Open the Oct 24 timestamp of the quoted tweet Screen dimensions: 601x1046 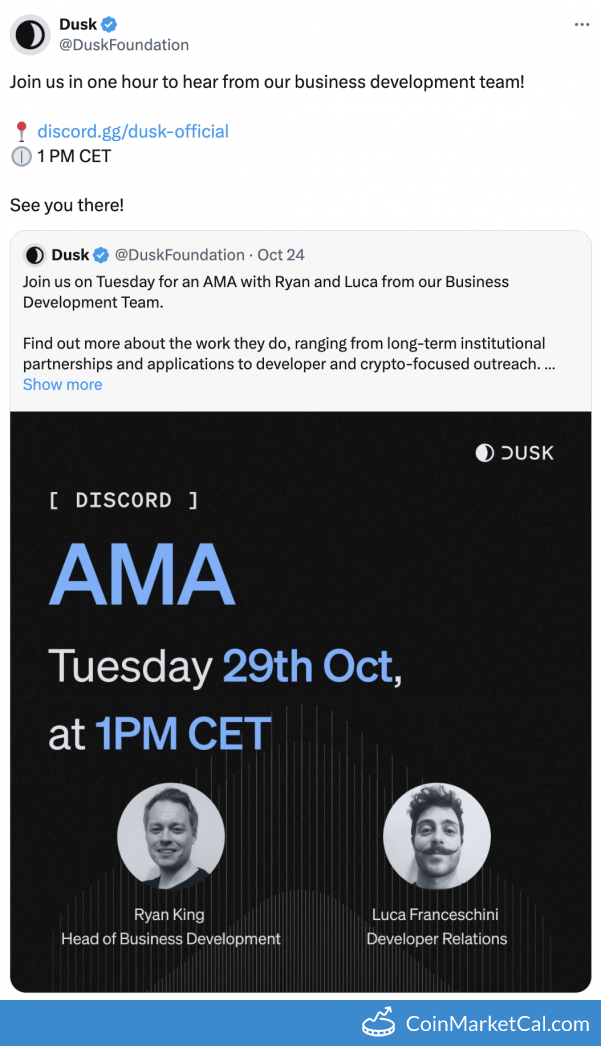click(x=280, y=255)
